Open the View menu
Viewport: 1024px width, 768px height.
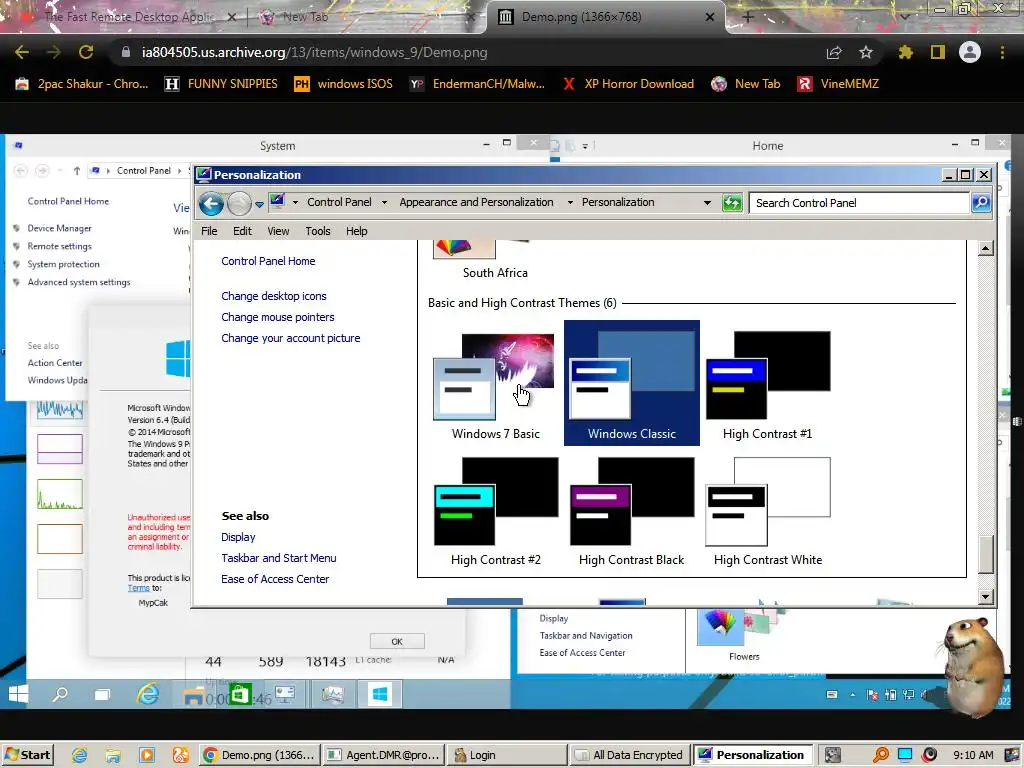click(x=278, y=231)
